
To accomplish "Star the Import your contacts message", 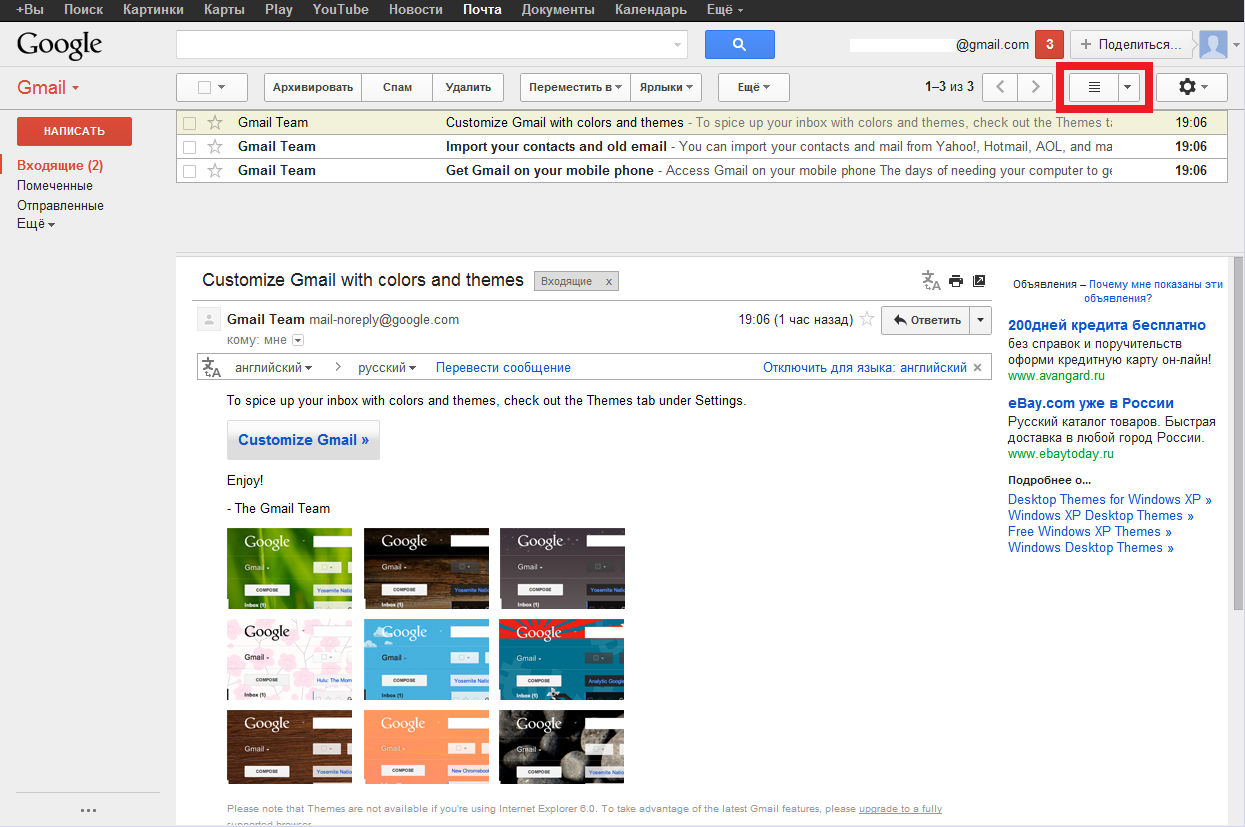I will click(214, 146).
